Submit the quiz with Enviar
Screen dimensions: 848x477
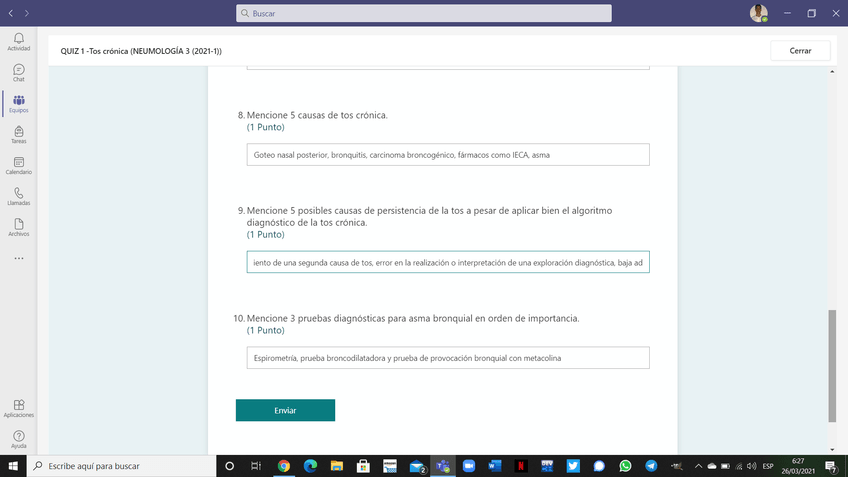click(x=285, y=410)
